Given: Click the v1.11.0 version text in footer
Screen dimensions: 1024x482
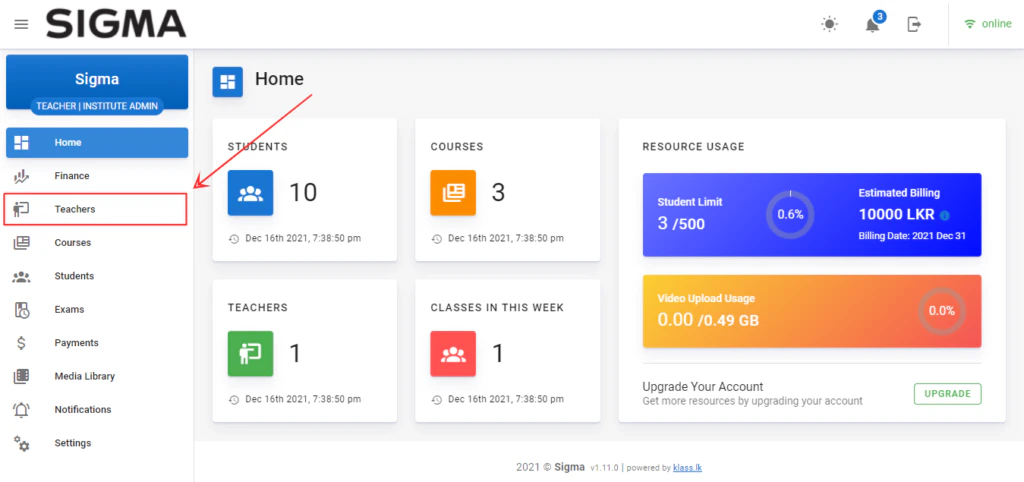Looking at the screenshot, I should tap(604, 468).
